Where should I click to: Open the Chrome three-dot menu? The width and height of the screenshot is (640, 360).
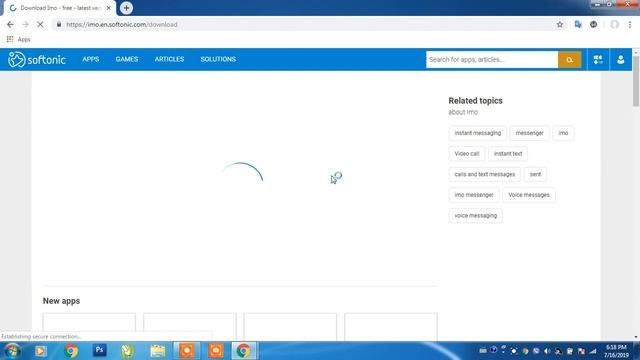tap(630, 24)
